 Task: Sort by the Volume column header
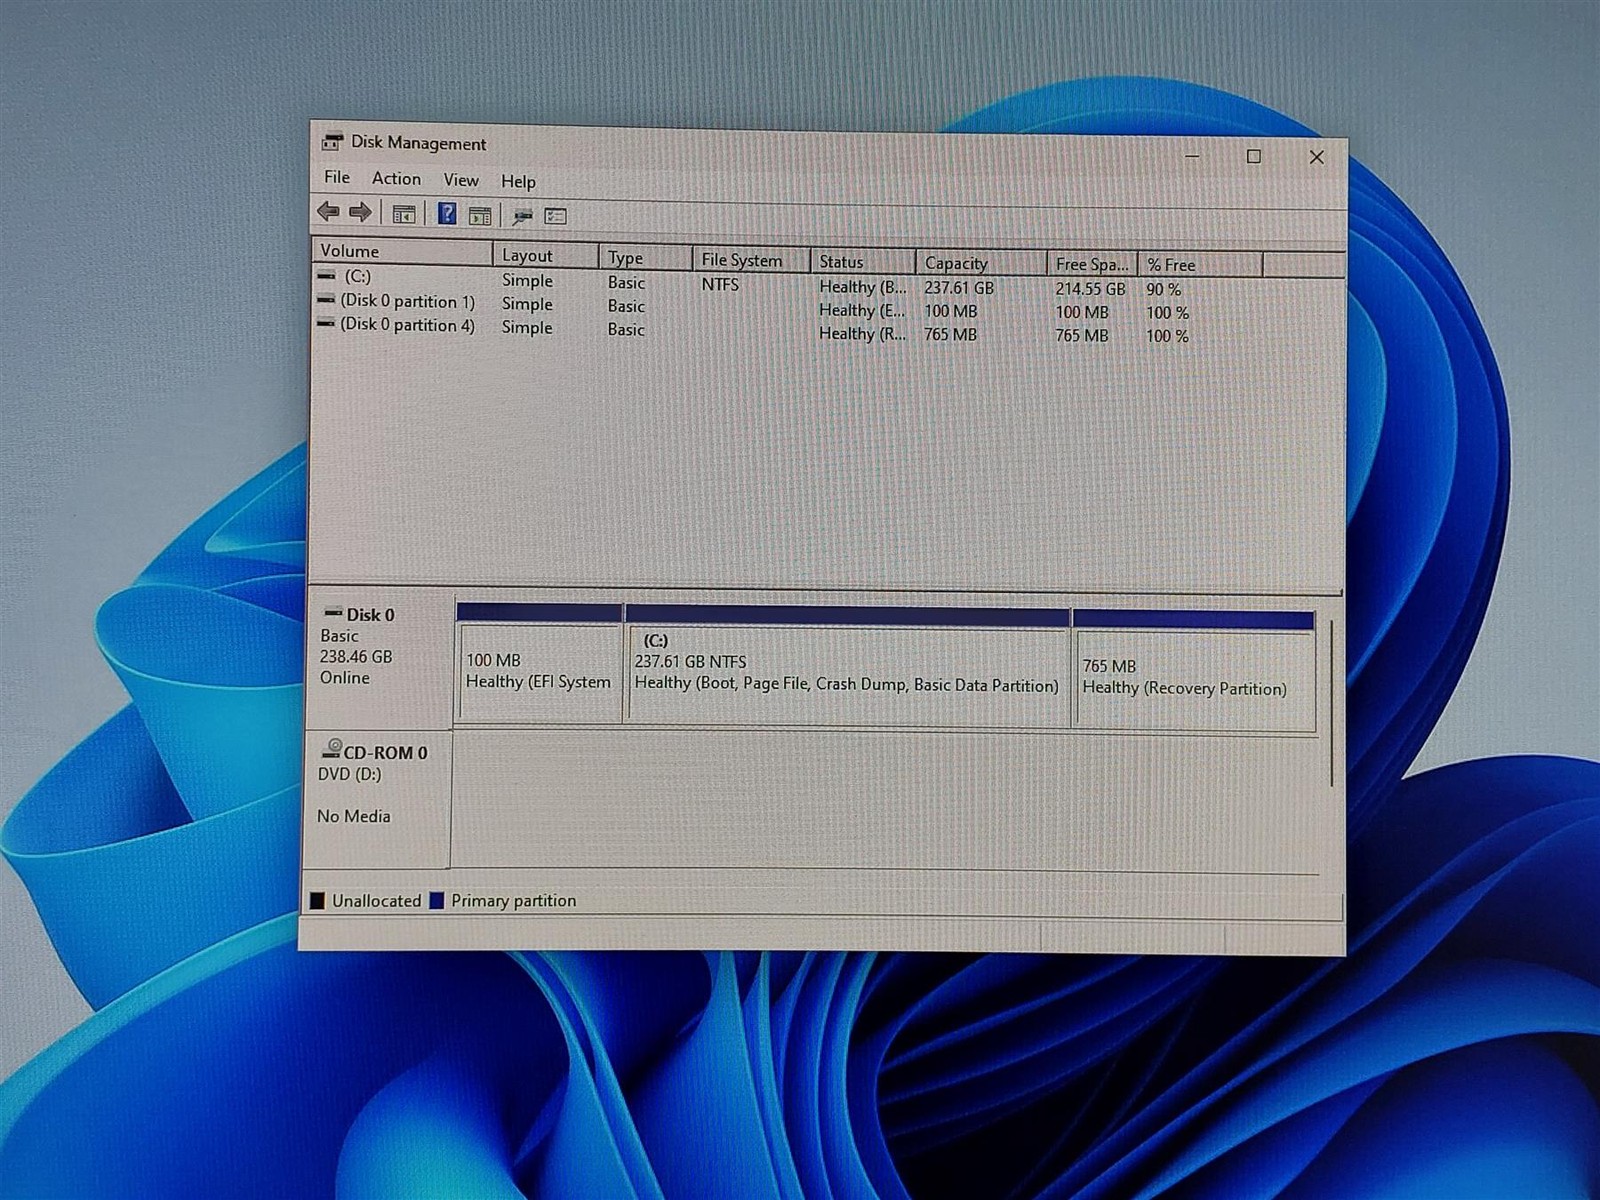pyautogui.click(x=402, y=251)
